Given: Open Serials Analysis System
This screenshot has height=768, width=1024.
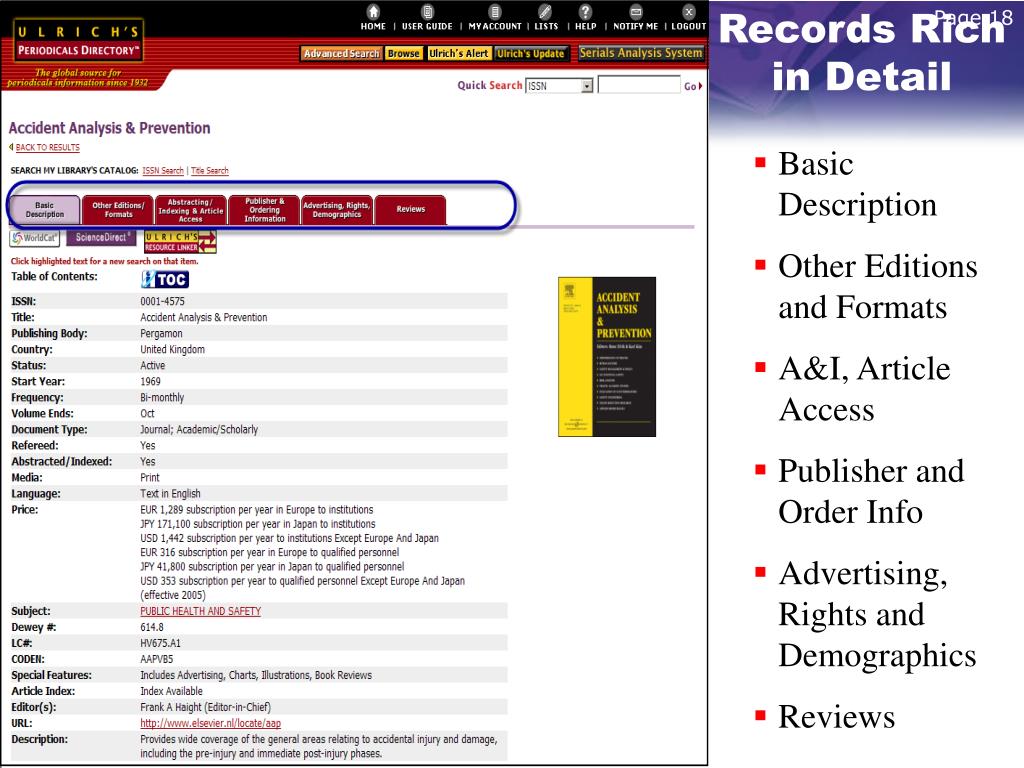Looking at the screenshot, I should tap(641, 53).
